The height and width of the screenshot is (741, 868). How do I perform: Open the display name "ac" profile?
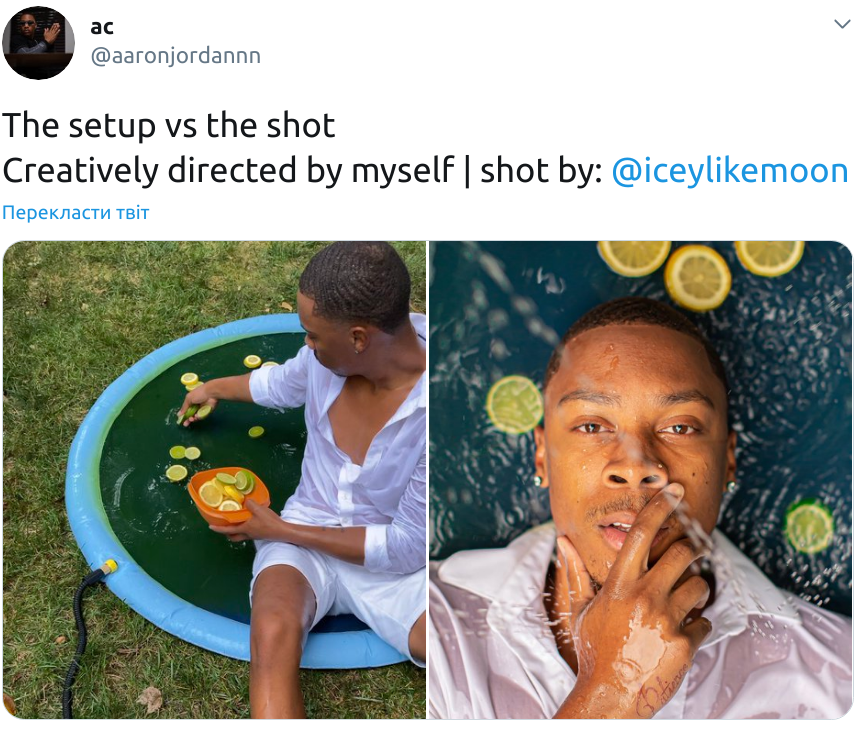tap(102, 27)
